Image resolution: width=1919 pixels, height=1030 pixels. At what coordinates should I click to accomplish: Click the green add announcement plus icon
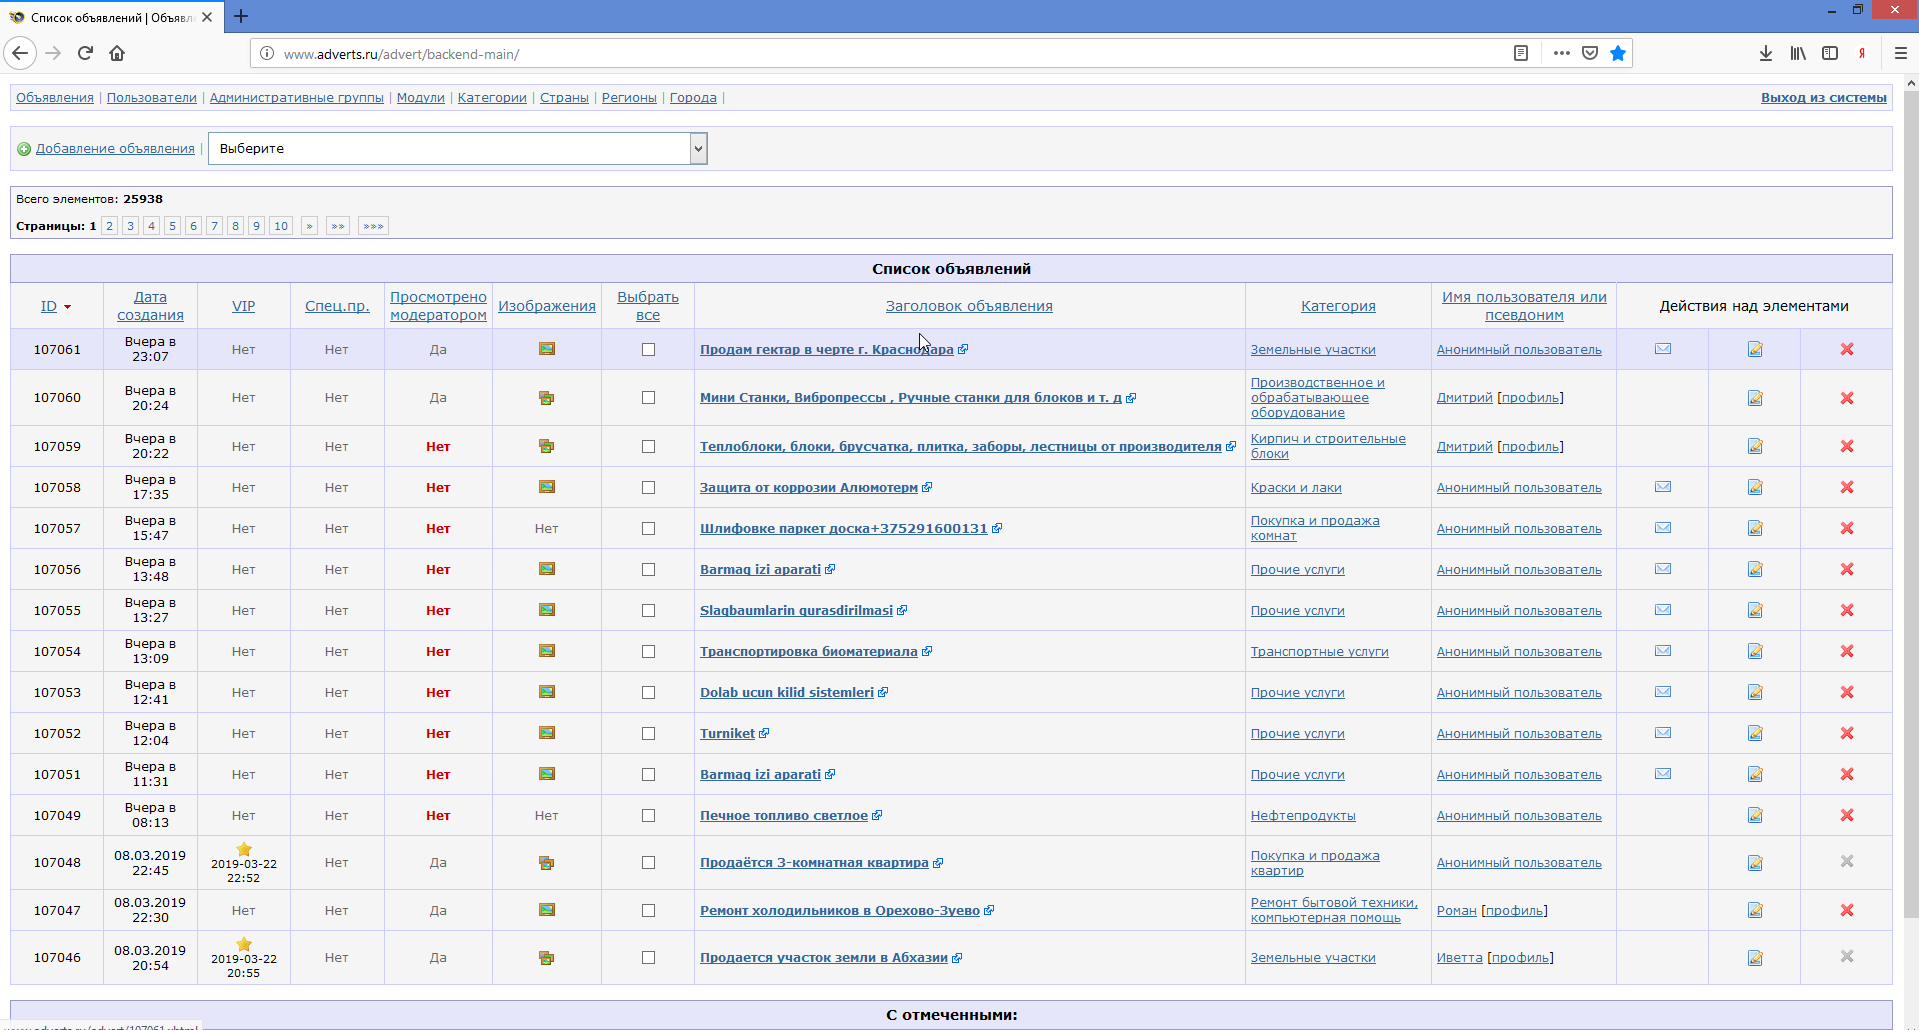pyautogui.click(x=24, y=149)
